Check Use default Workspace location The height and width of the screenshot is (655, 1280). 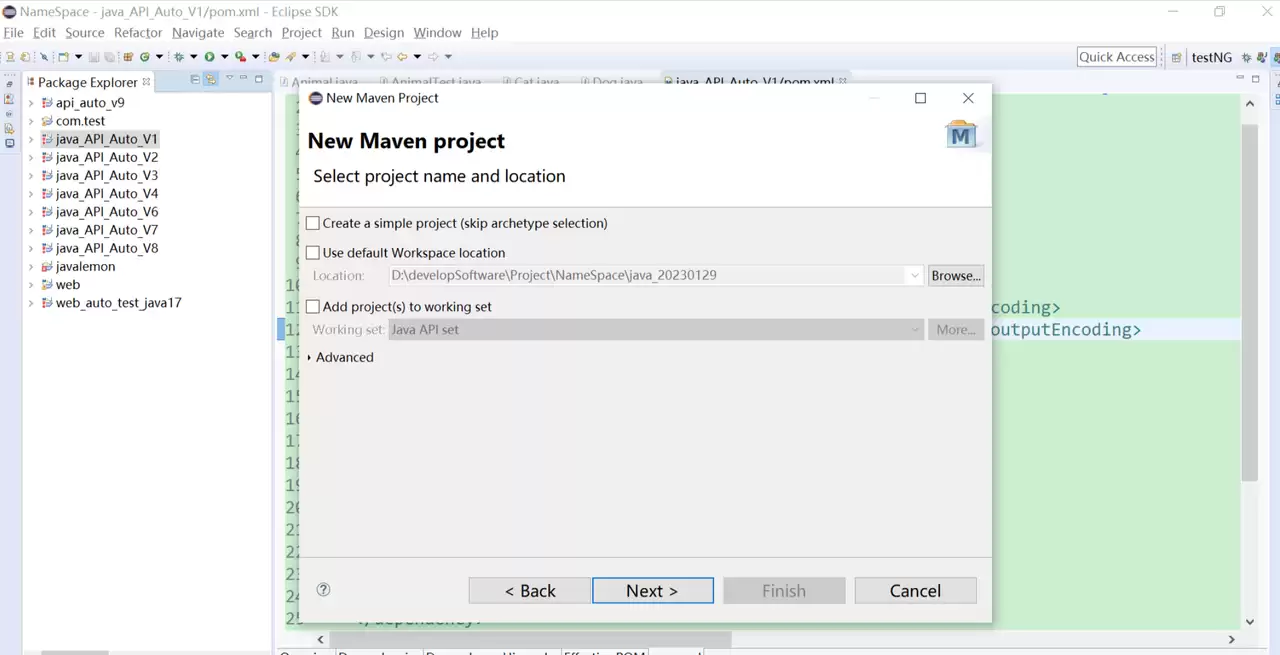coord(313,253)
